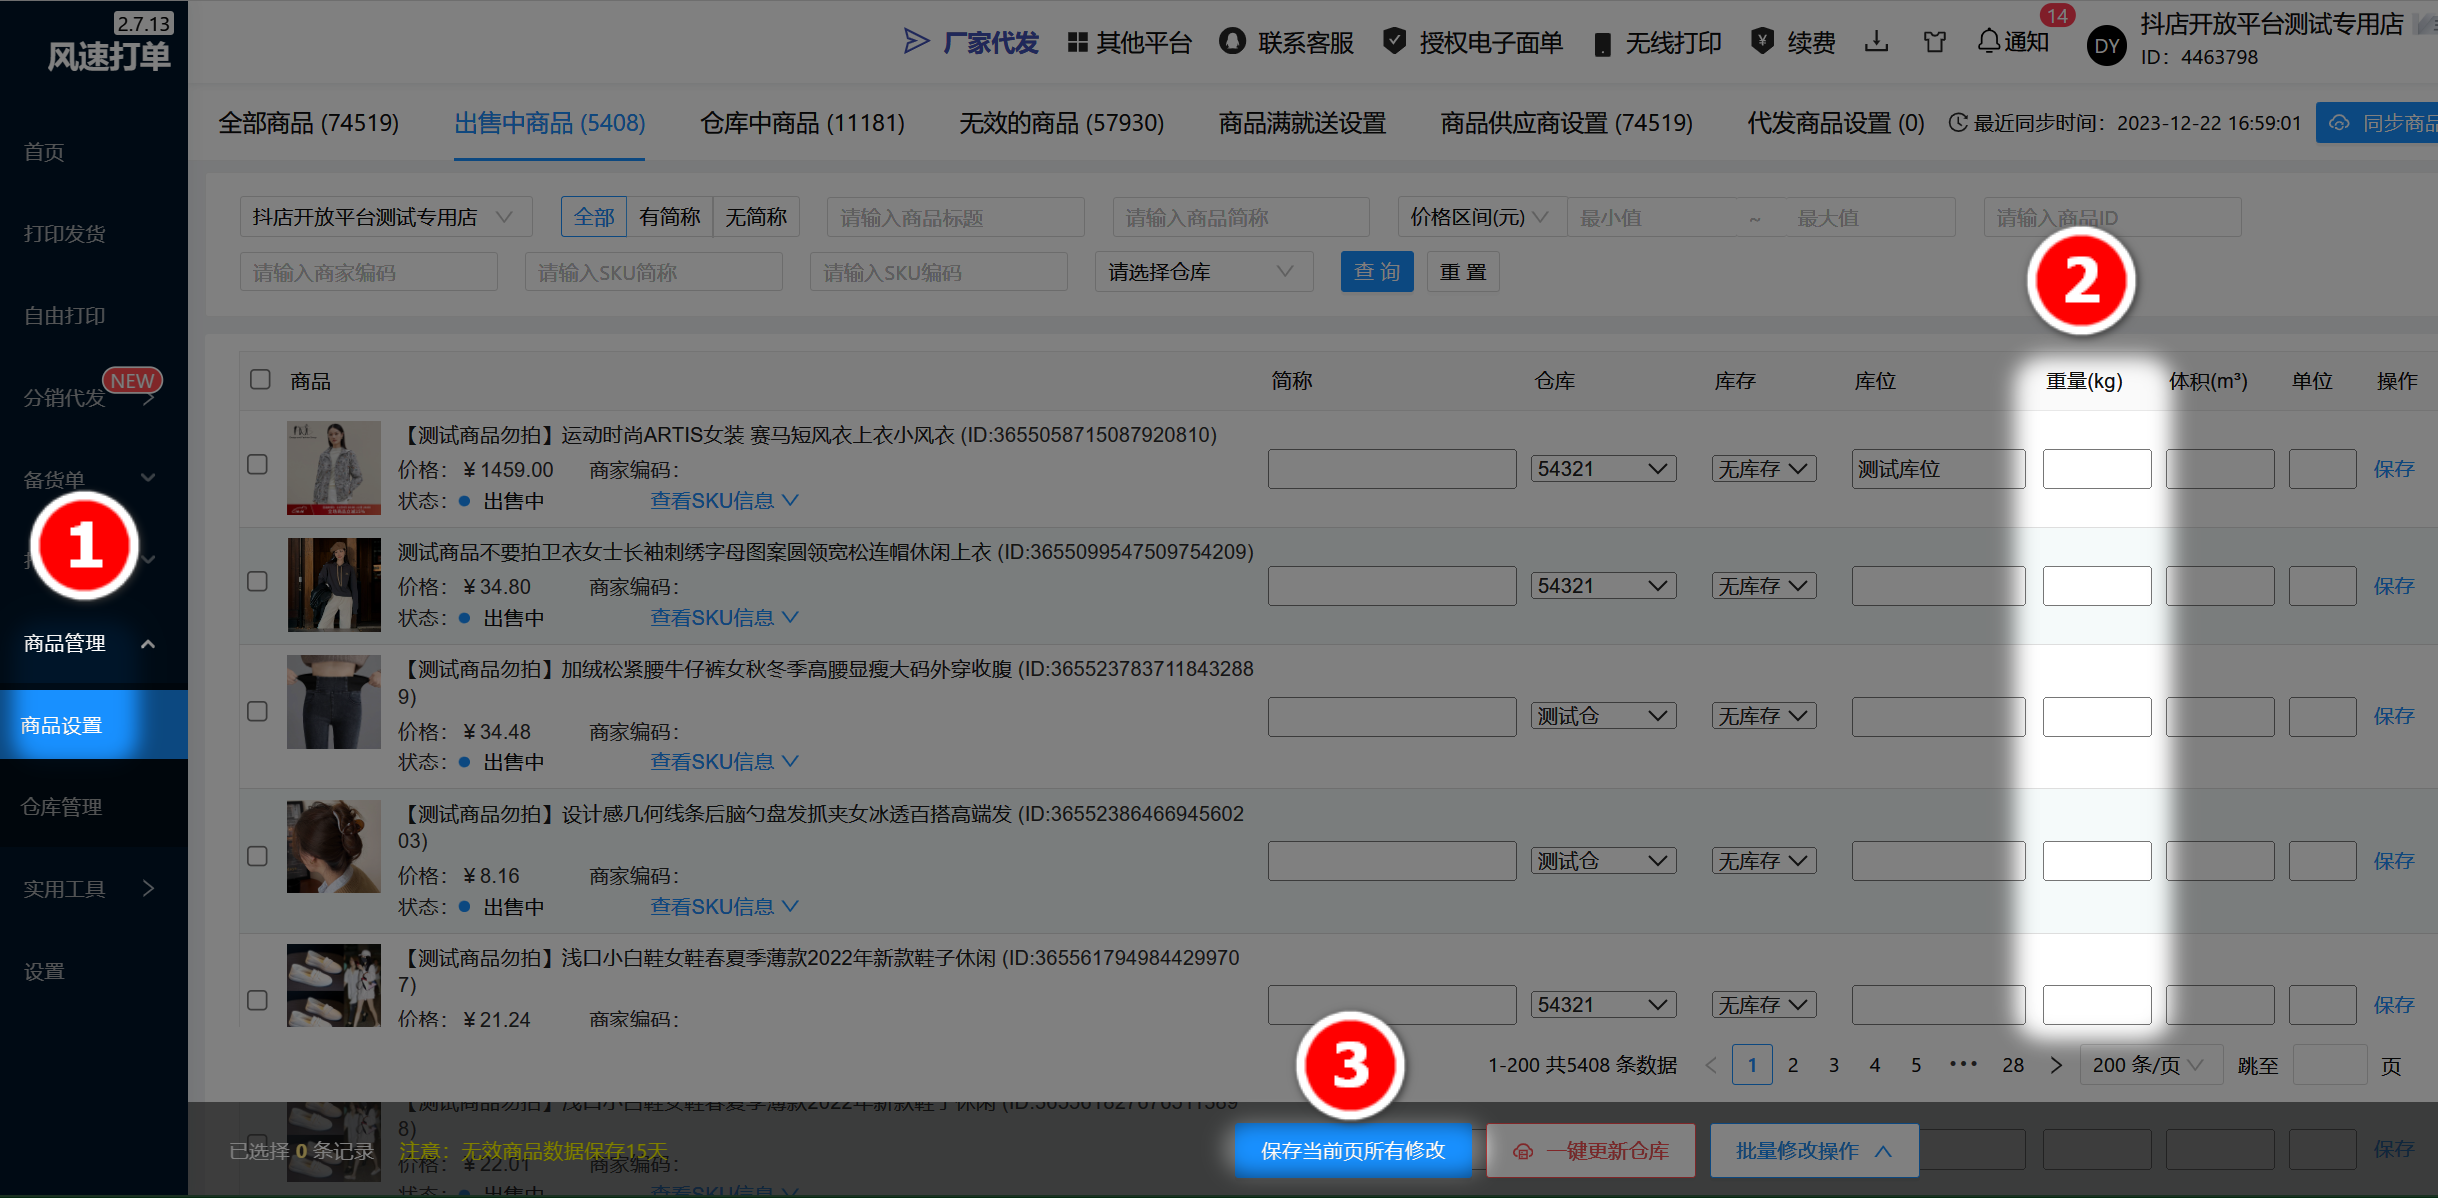
Task: Expand the 实用工具 sidebar menu
Action: (94, 888)
